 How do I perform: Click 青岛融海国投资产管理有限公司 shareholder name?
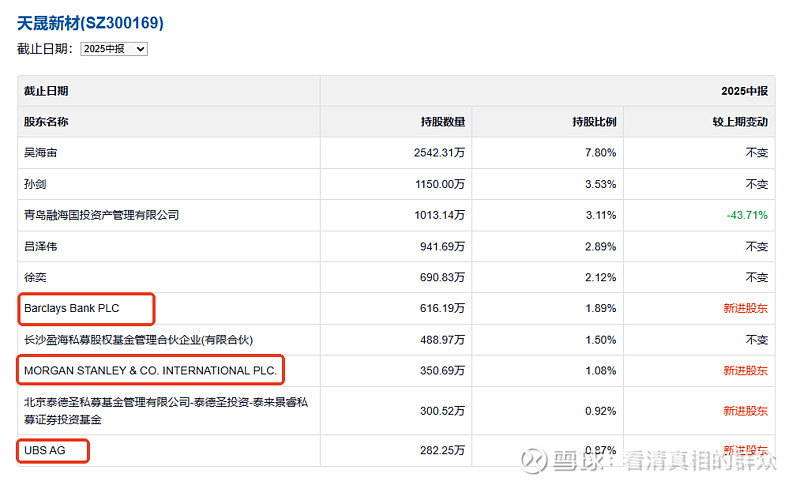point(101,215)
